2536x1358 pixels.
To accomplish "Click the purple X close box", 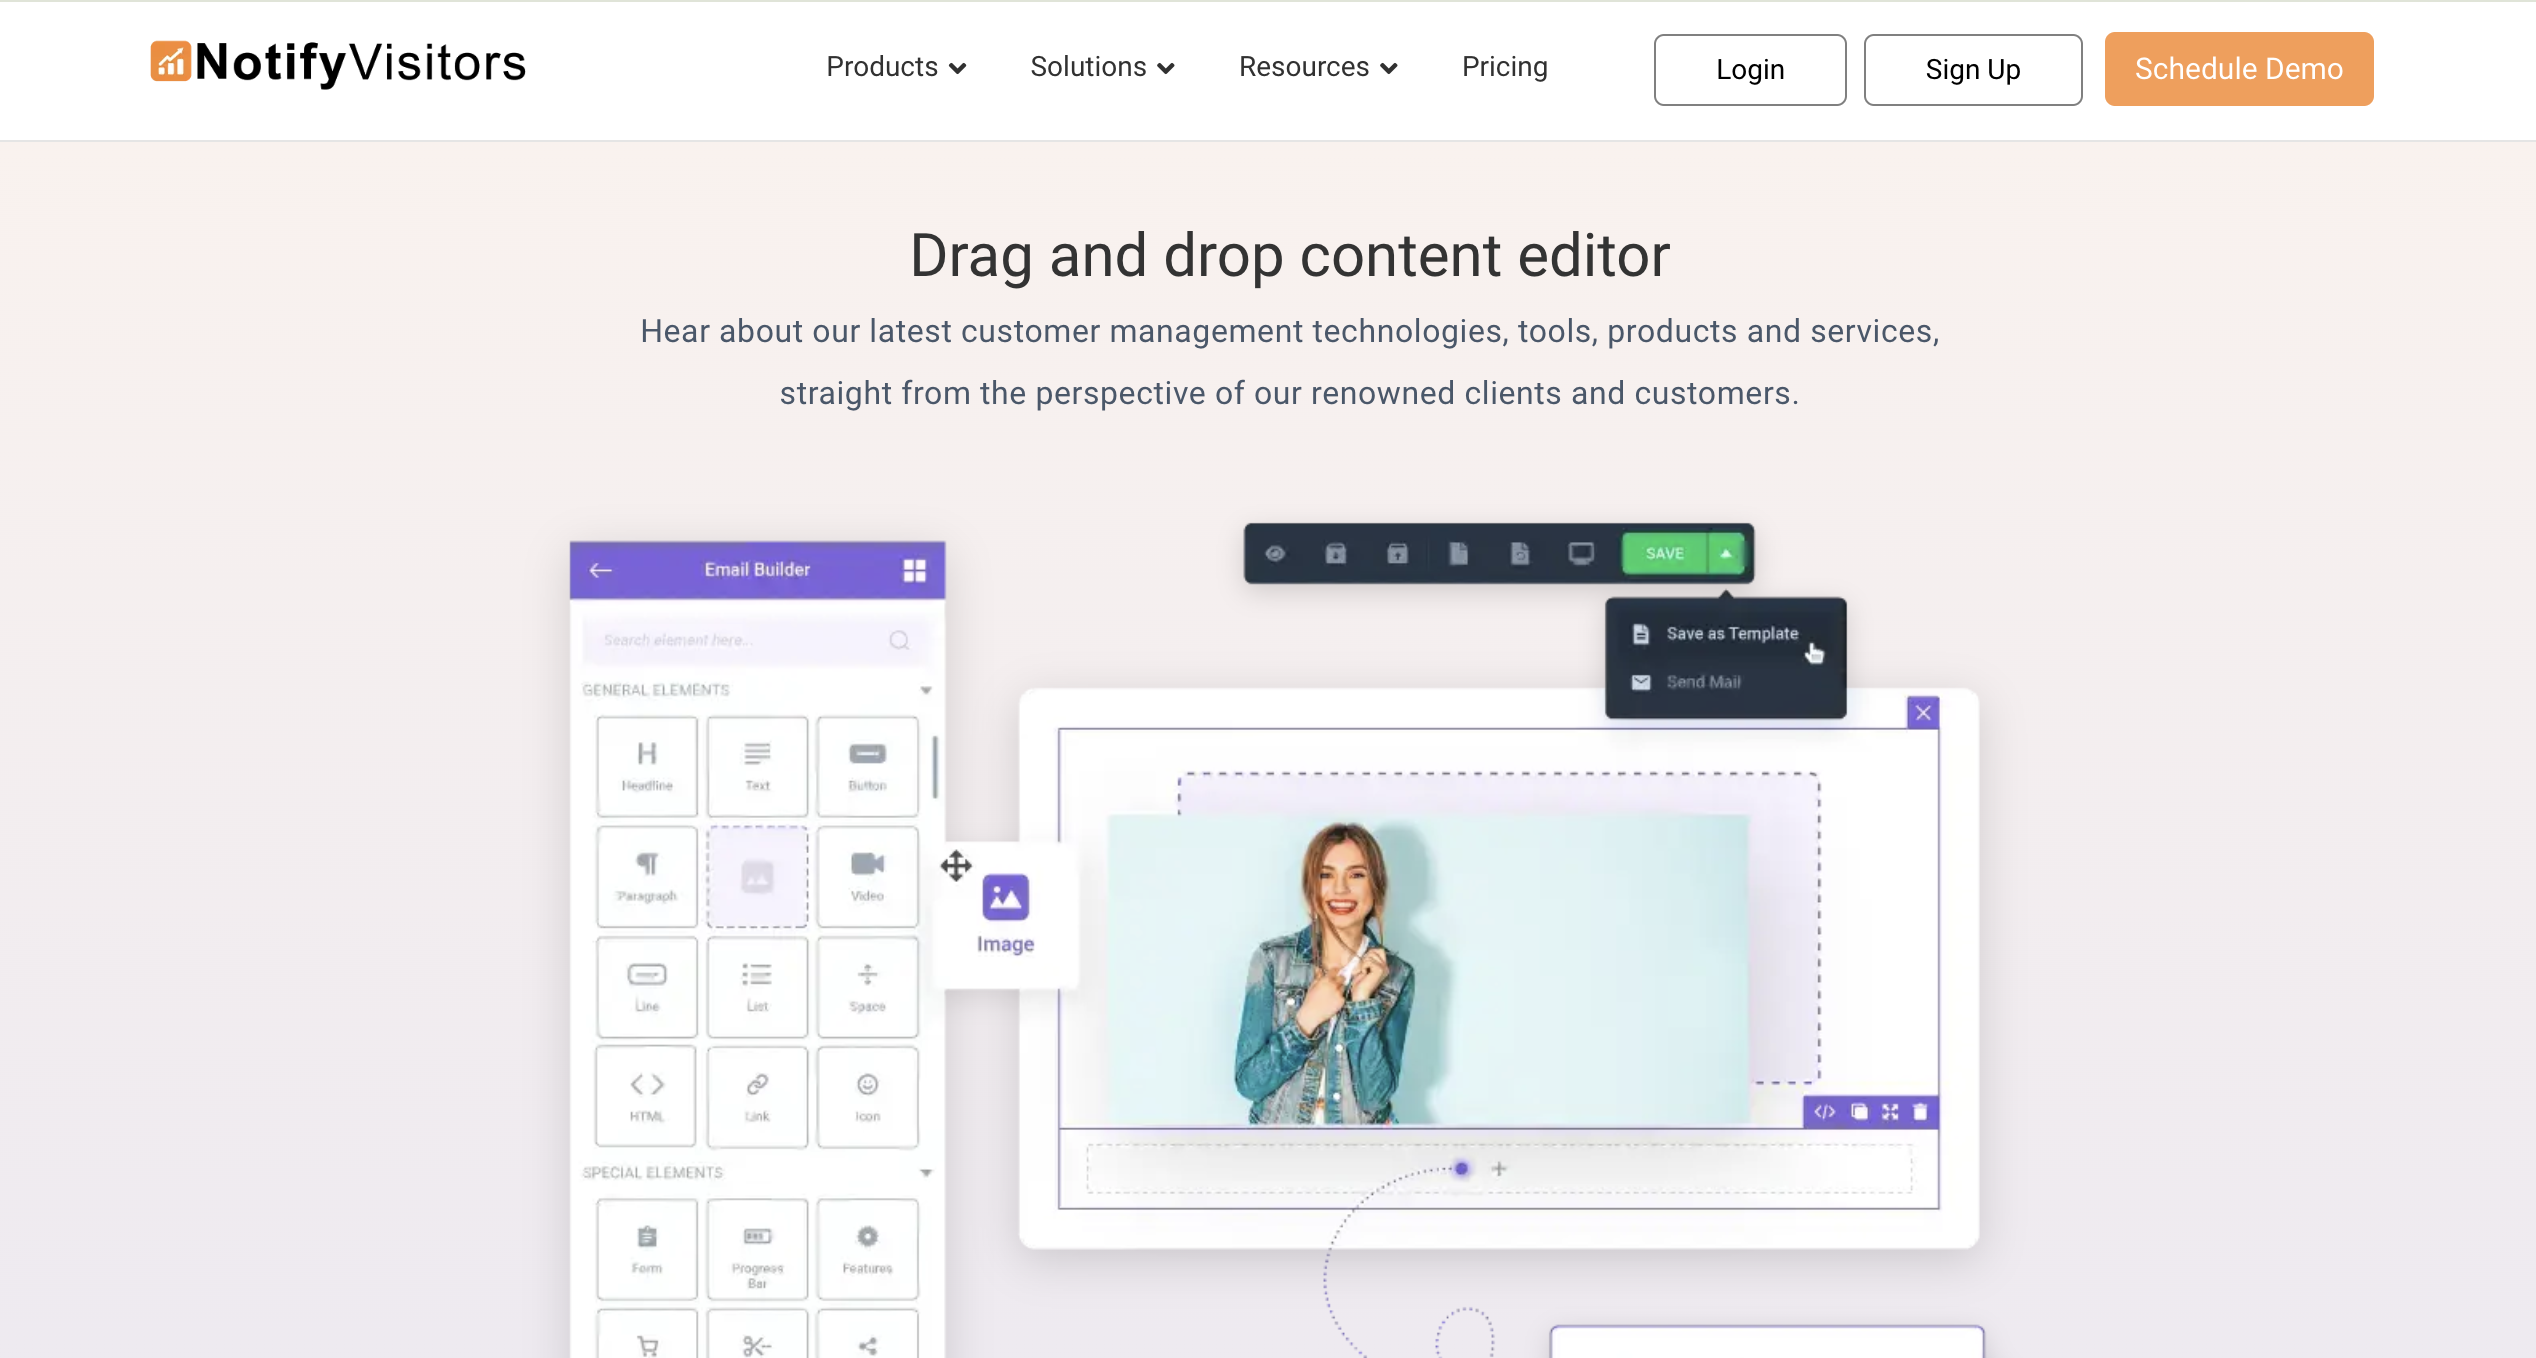I will click(1922, 713).
